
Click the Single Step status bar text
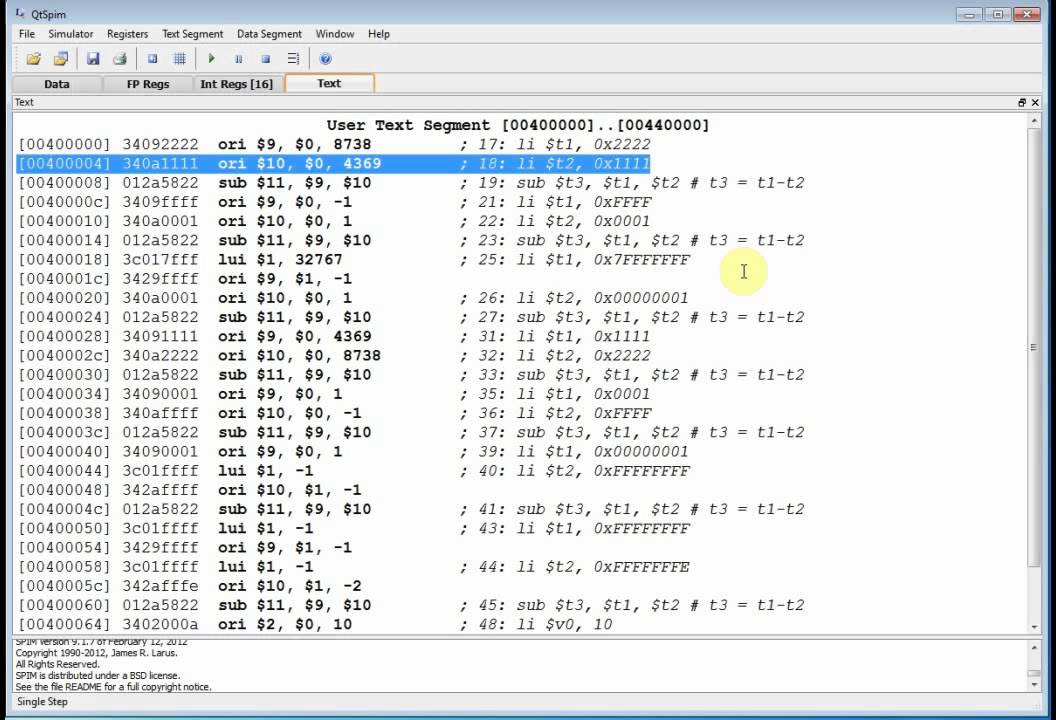42,702
